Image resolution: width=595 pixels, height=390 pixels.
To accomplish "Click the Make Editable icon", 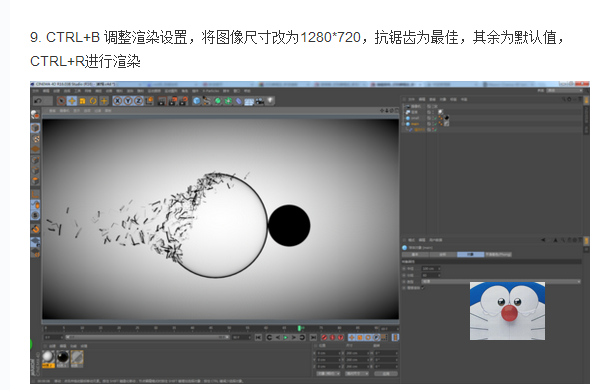I will [x=35, y=114].
